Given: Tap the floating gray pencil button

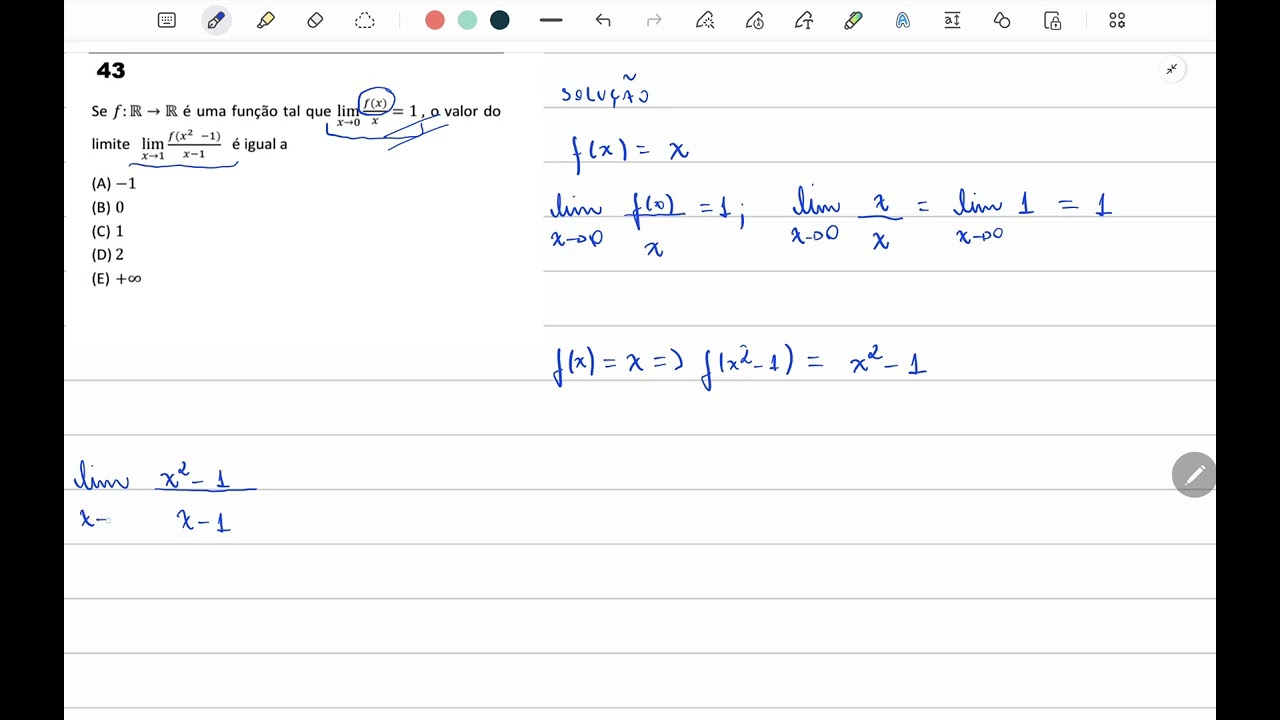Looking at the screenshot, I should click(x=1194, y=475).
